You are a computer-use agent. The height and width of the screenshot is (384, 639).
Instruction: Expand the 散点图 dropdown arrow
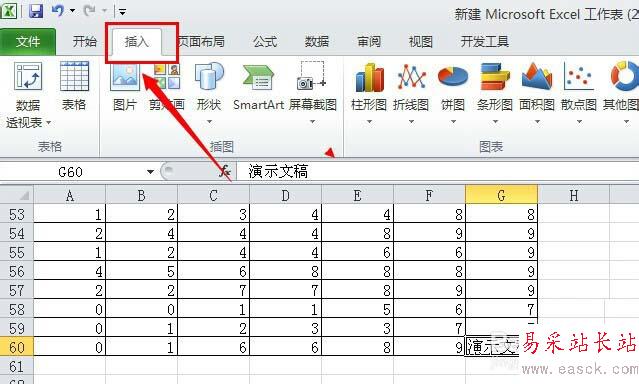(x=579, y=121)
